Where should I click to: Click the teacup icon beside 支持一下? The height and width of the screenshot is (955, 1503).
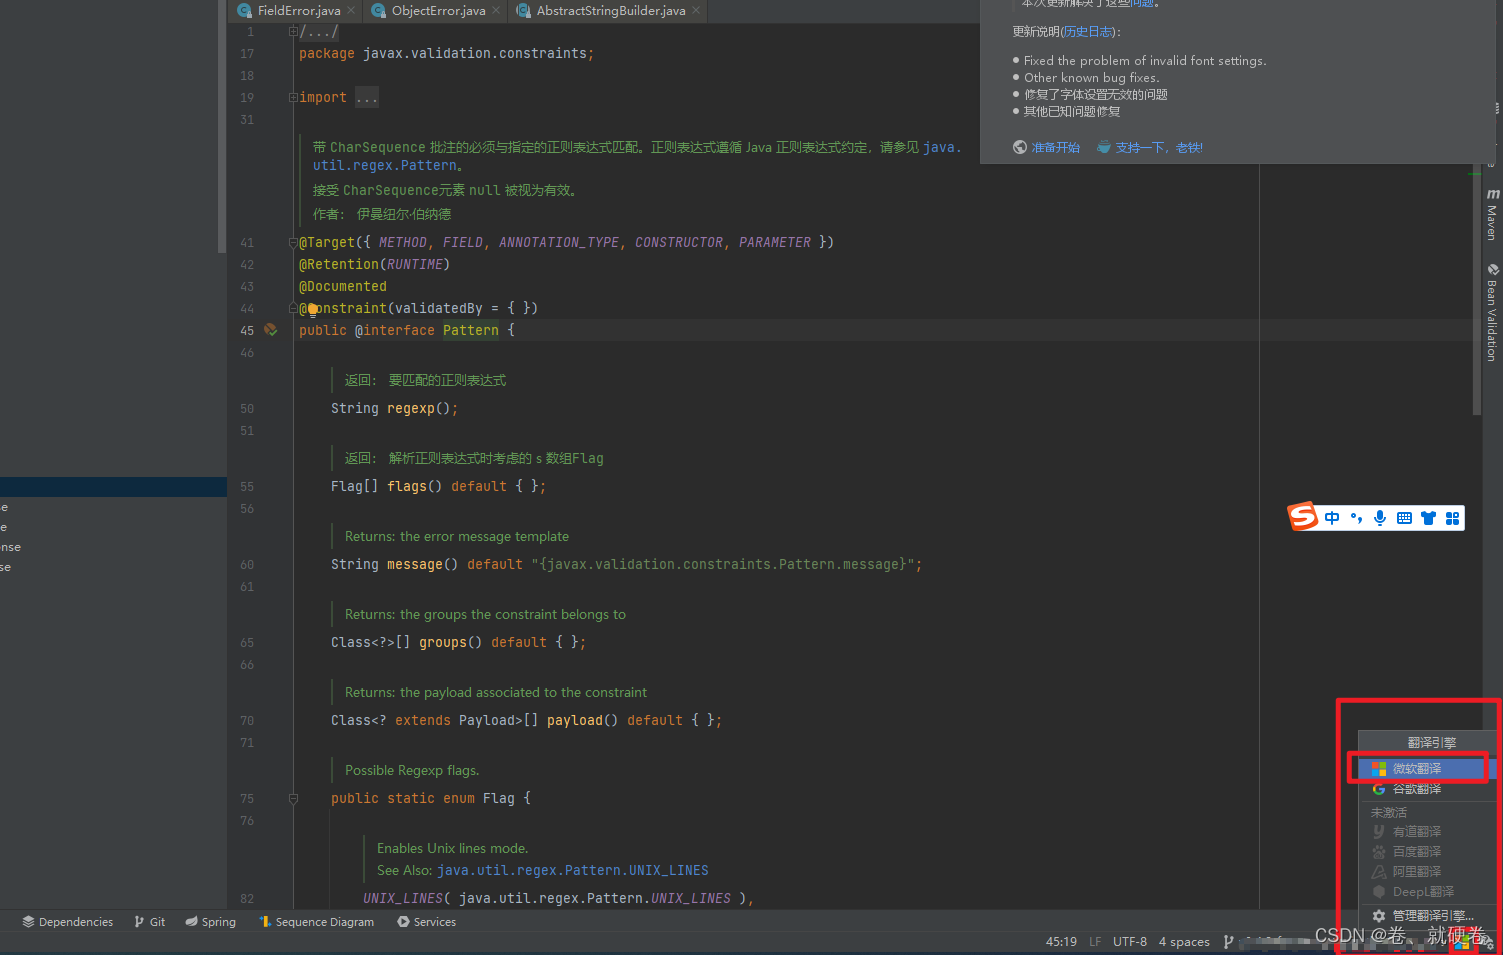point(1104,147)
